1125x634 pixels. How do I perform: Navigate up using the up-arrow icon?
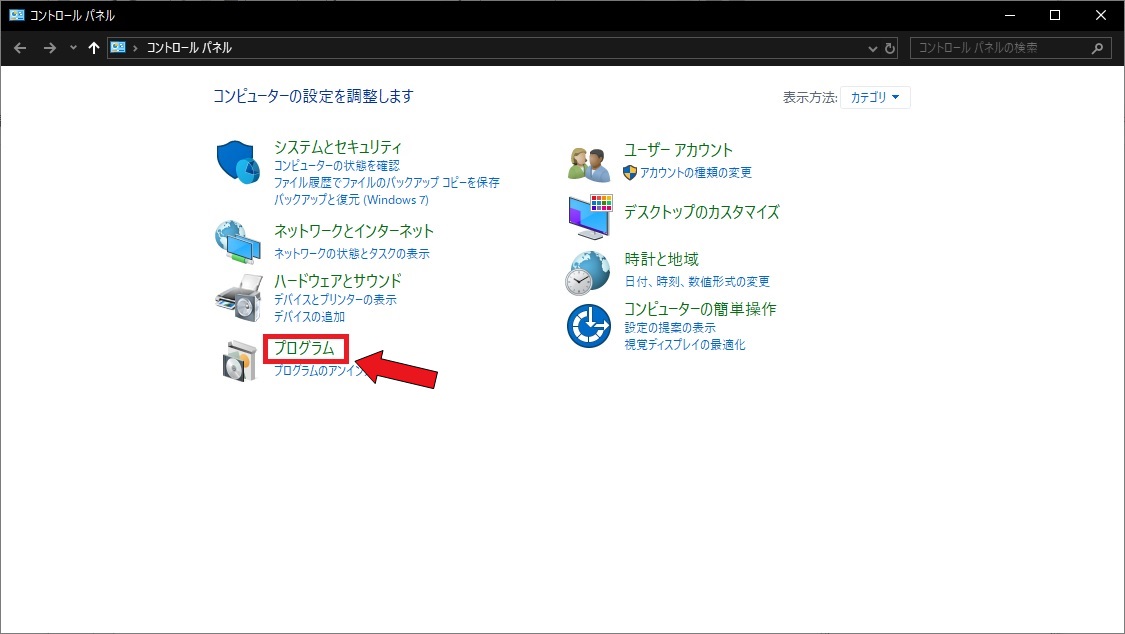93,47
